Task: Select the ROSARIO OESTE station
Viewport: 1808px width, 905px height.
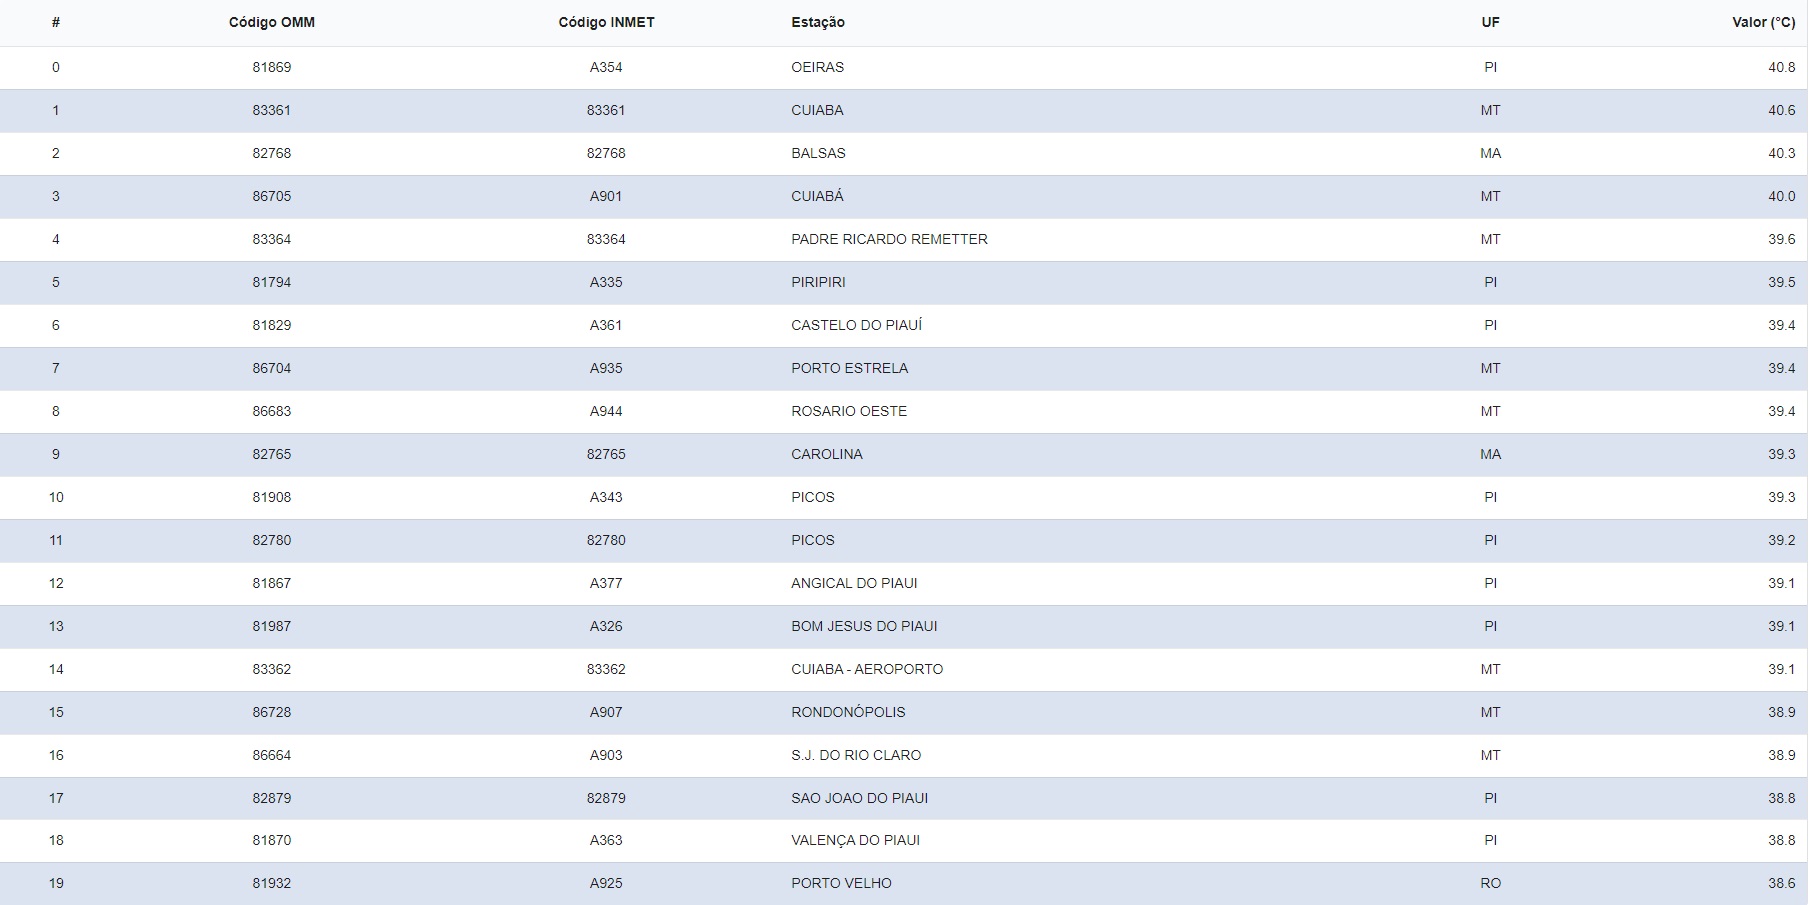Action: pyautogui.click(x=848, y=411)
